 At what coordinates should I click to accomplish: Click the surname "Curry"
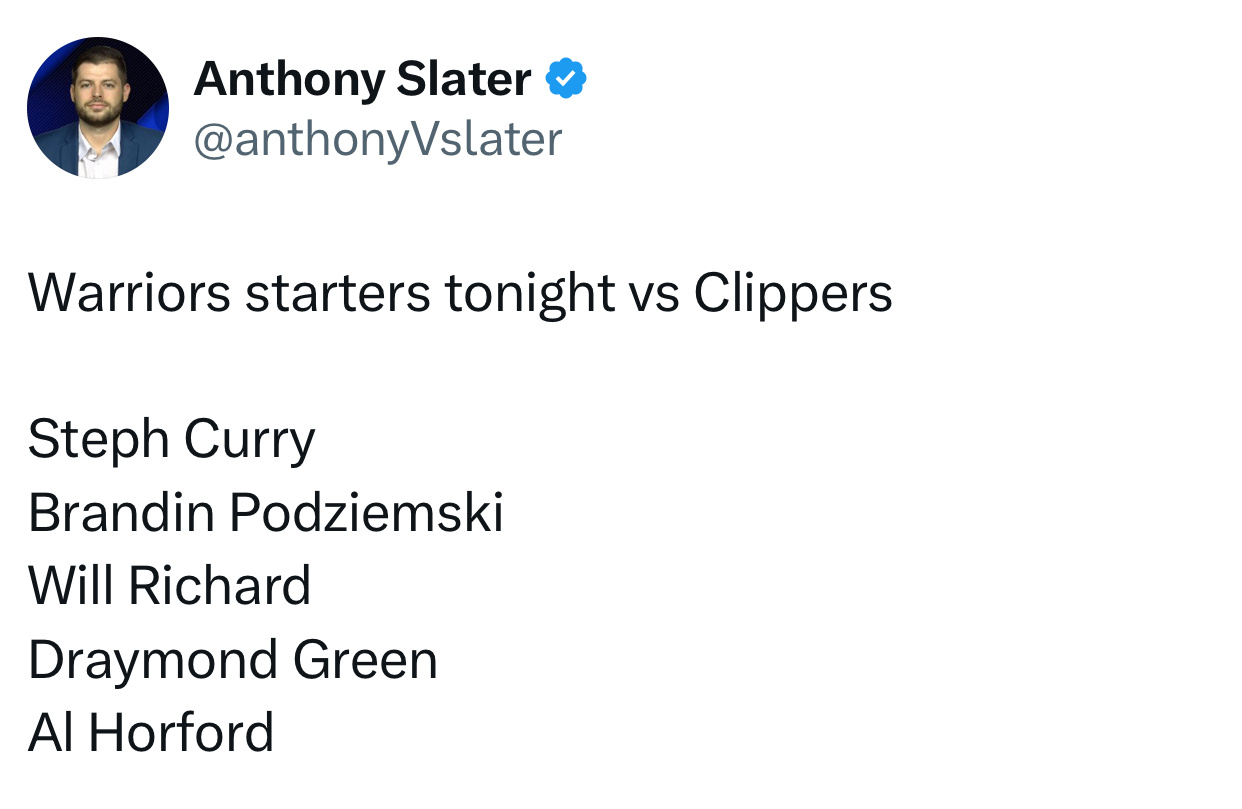point(249,440)
